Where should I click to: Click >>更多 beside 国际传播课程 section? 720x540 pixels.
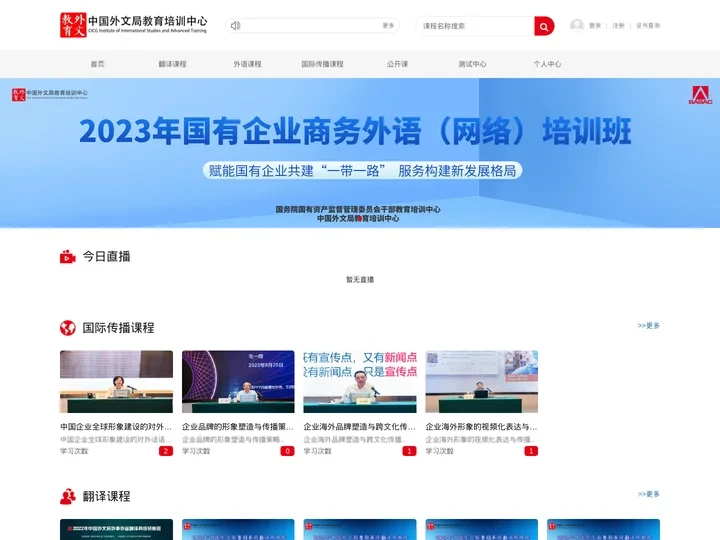[649, 326]
